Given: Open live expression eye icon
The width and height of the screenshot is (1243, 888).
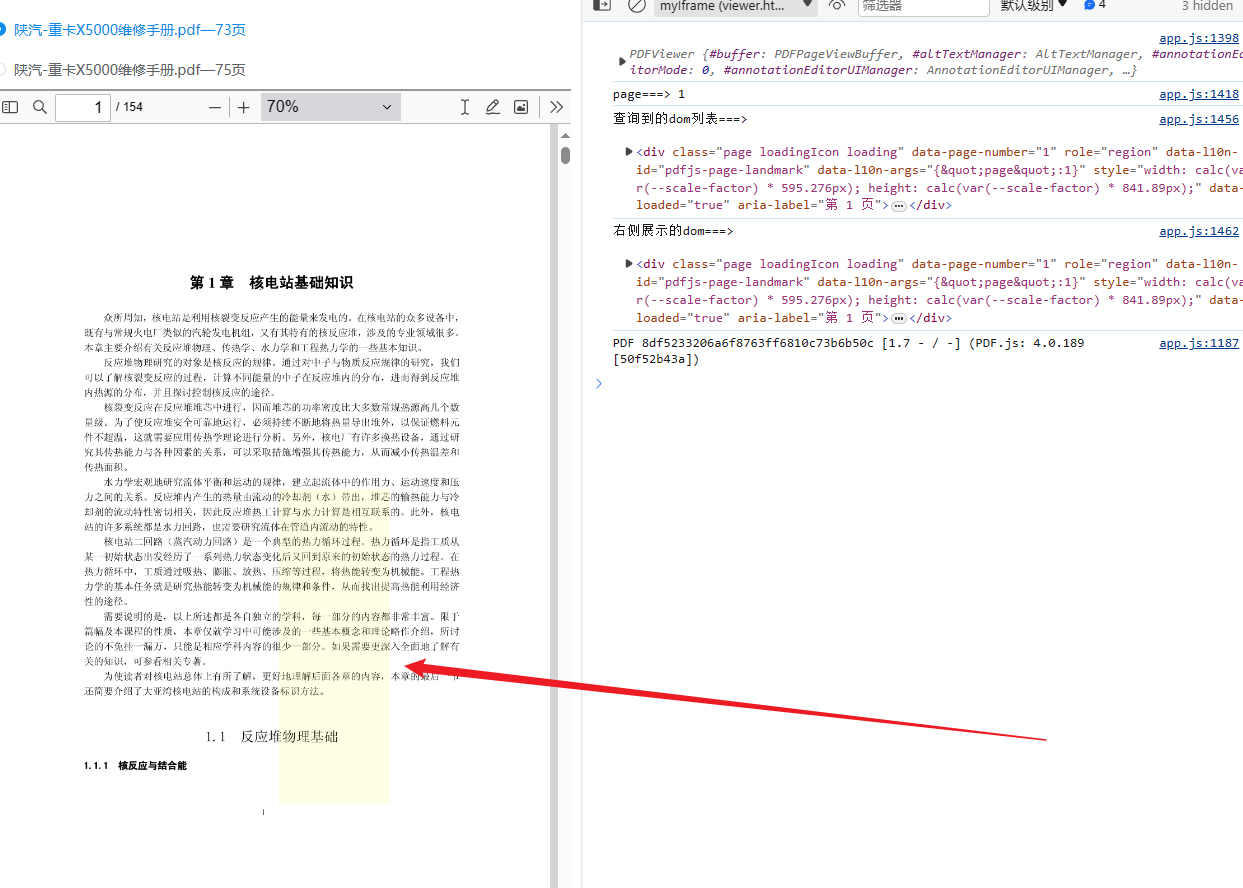Looking at the screenshot, I should point(837,5).
